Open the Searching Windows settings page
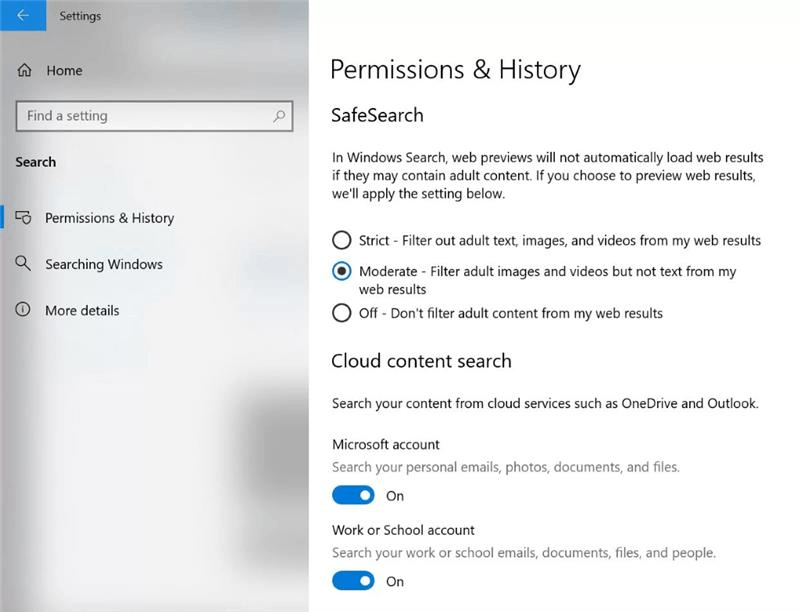Image resolution: width=800 pixels, height=612 pixels. [x=103, y=264]
